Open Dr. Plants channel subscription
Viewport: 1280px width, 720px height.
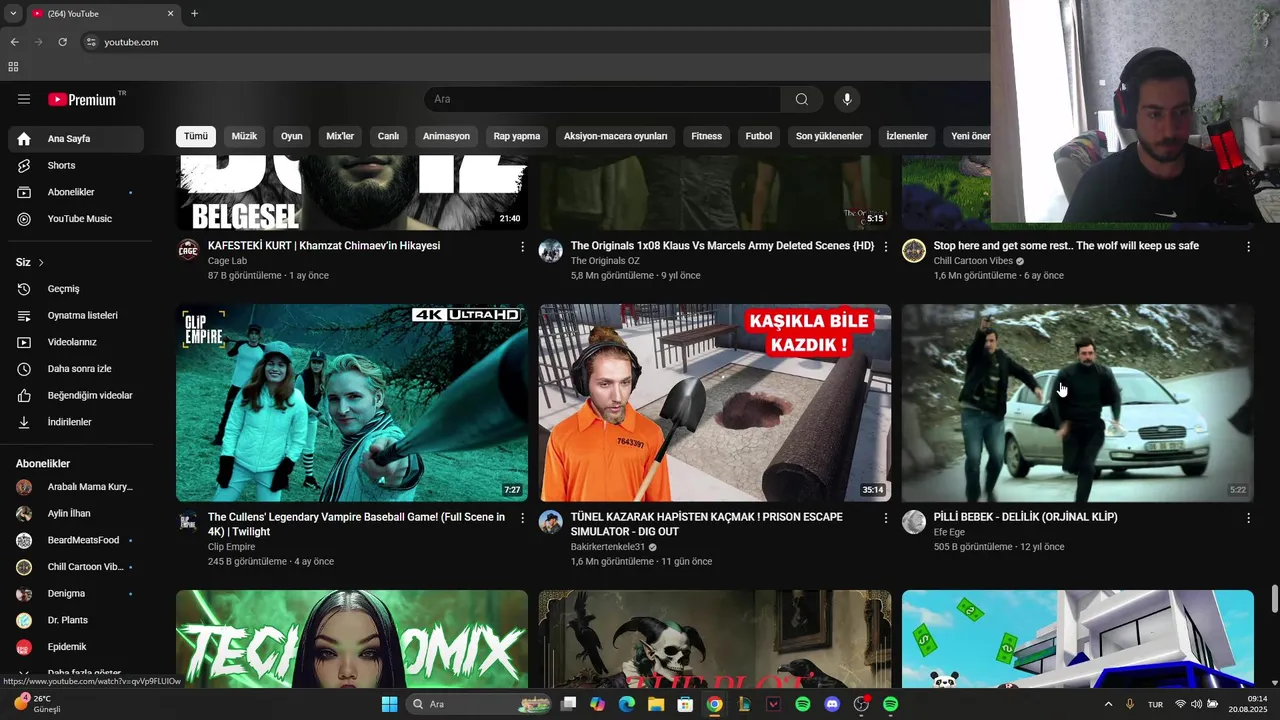[x=76, y=620]
